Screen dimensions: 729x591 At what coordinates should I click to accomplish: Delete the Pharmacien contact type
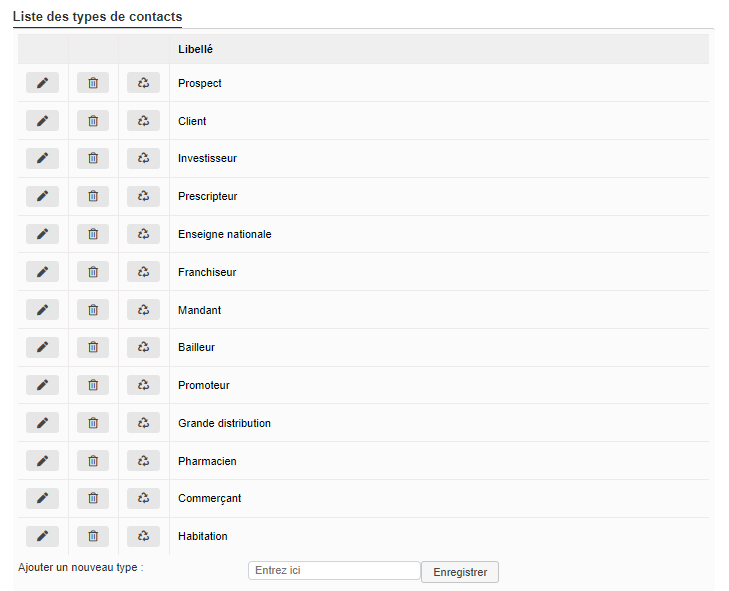click(x=93, y=461)
